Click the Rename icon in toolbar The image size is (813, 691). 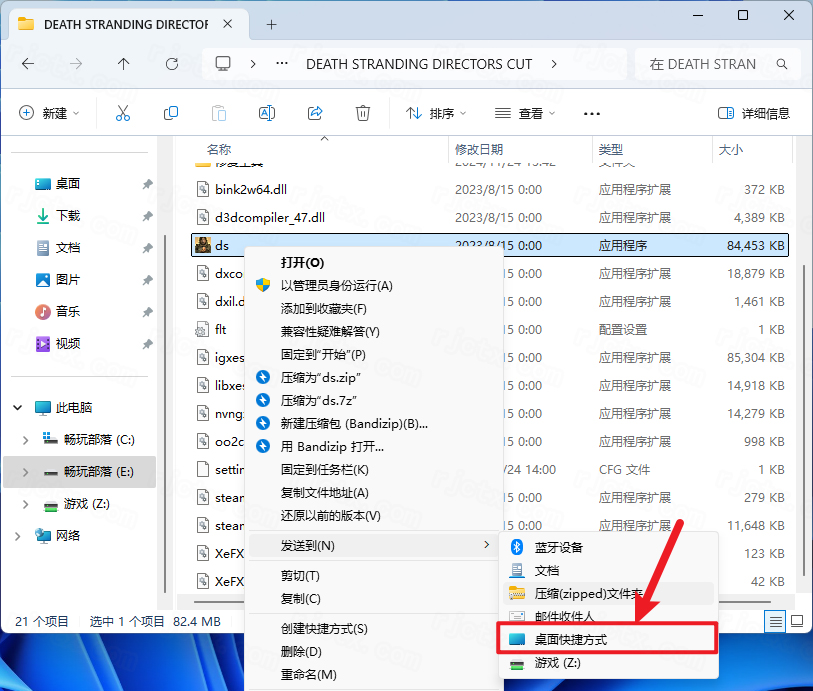[x=267, y=113]
